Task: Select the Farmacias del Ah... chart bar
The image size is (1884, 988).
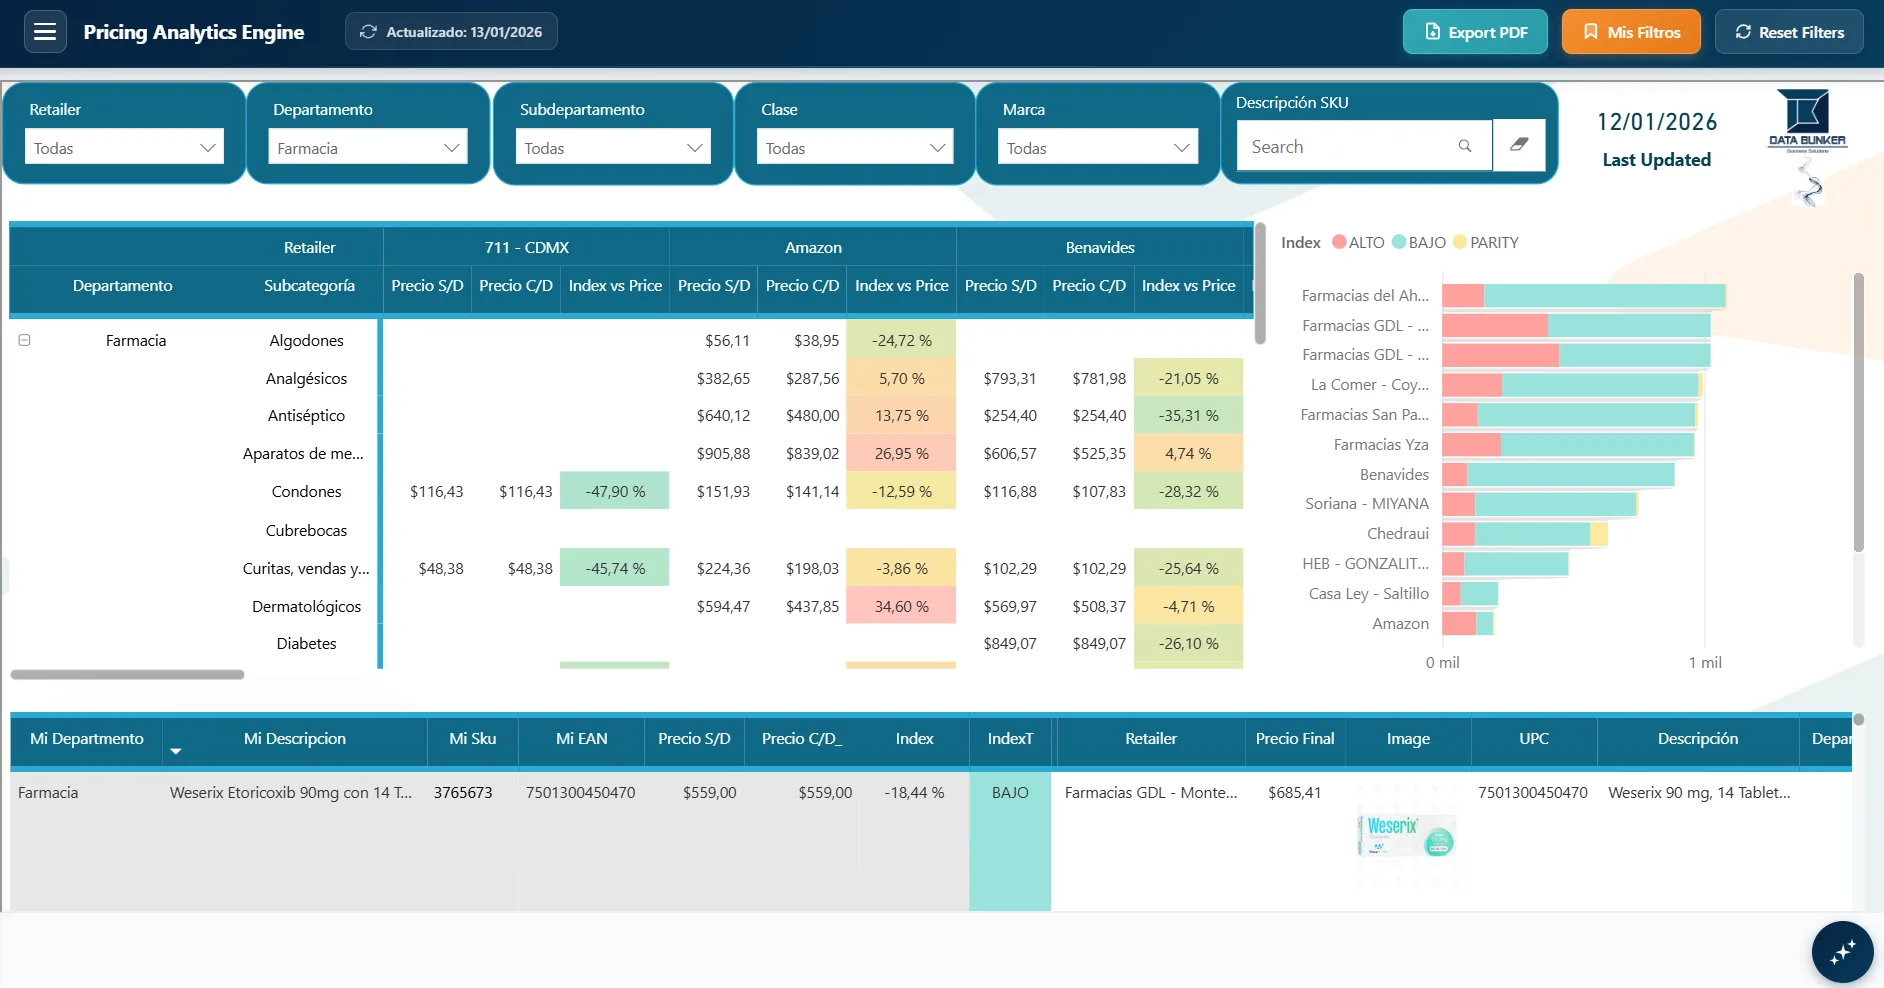Action: click(x=1584, y=296)
